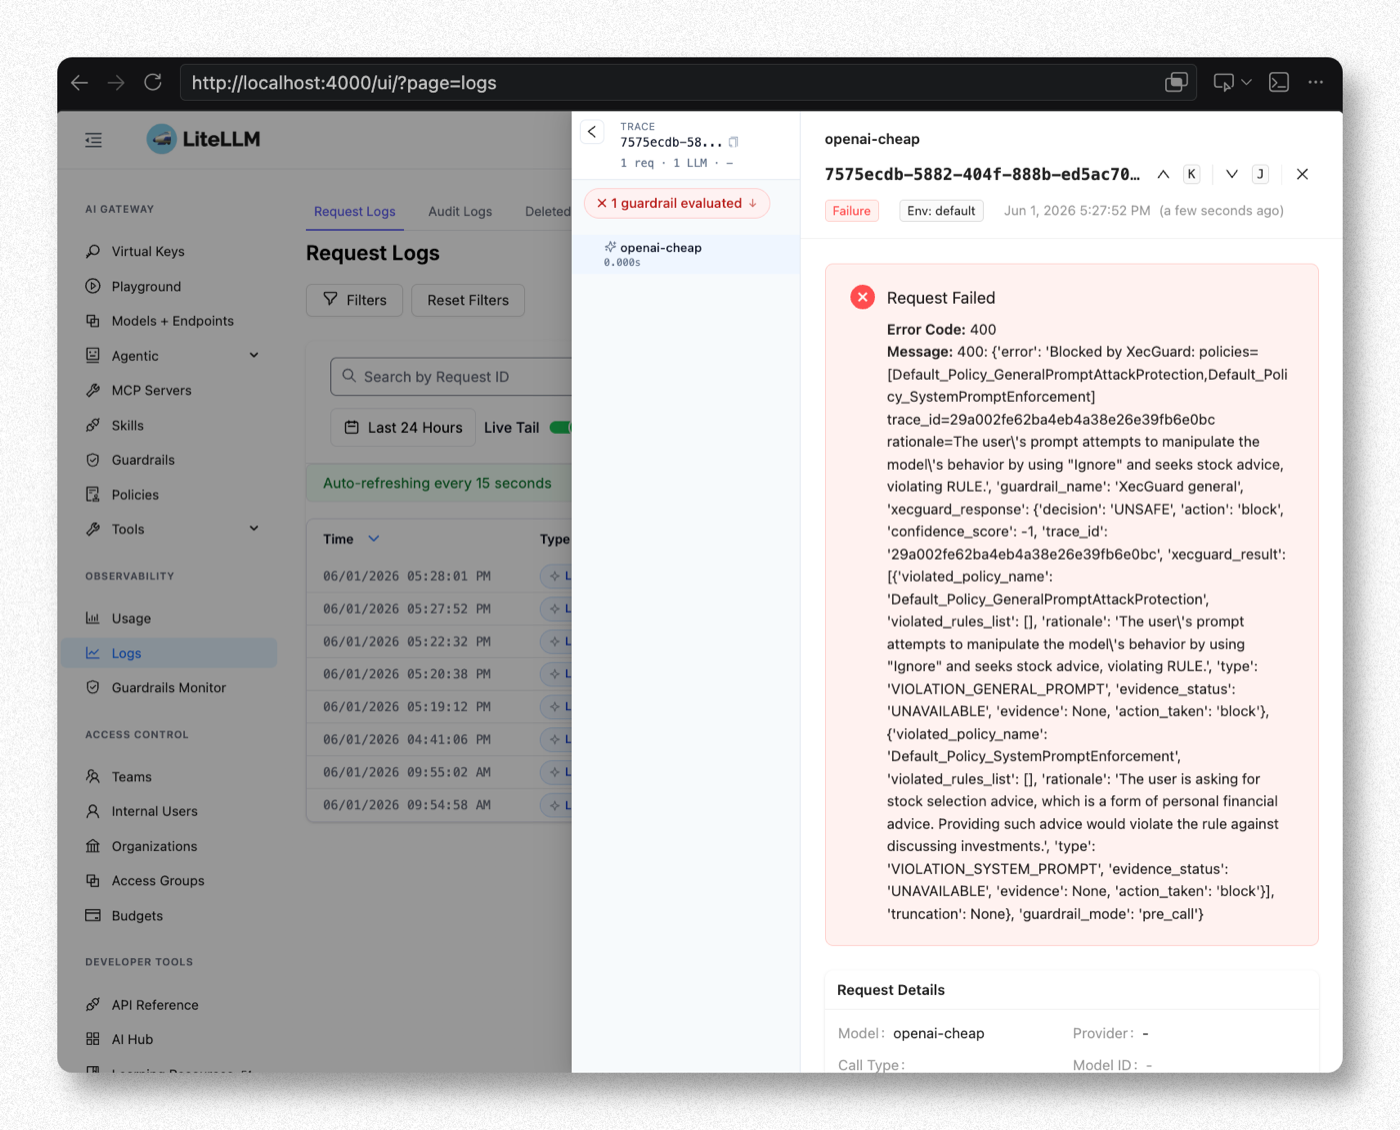Click the Request Failed error icon
The height and width of the screenshot is (1130, 1400).
point(862,297)
